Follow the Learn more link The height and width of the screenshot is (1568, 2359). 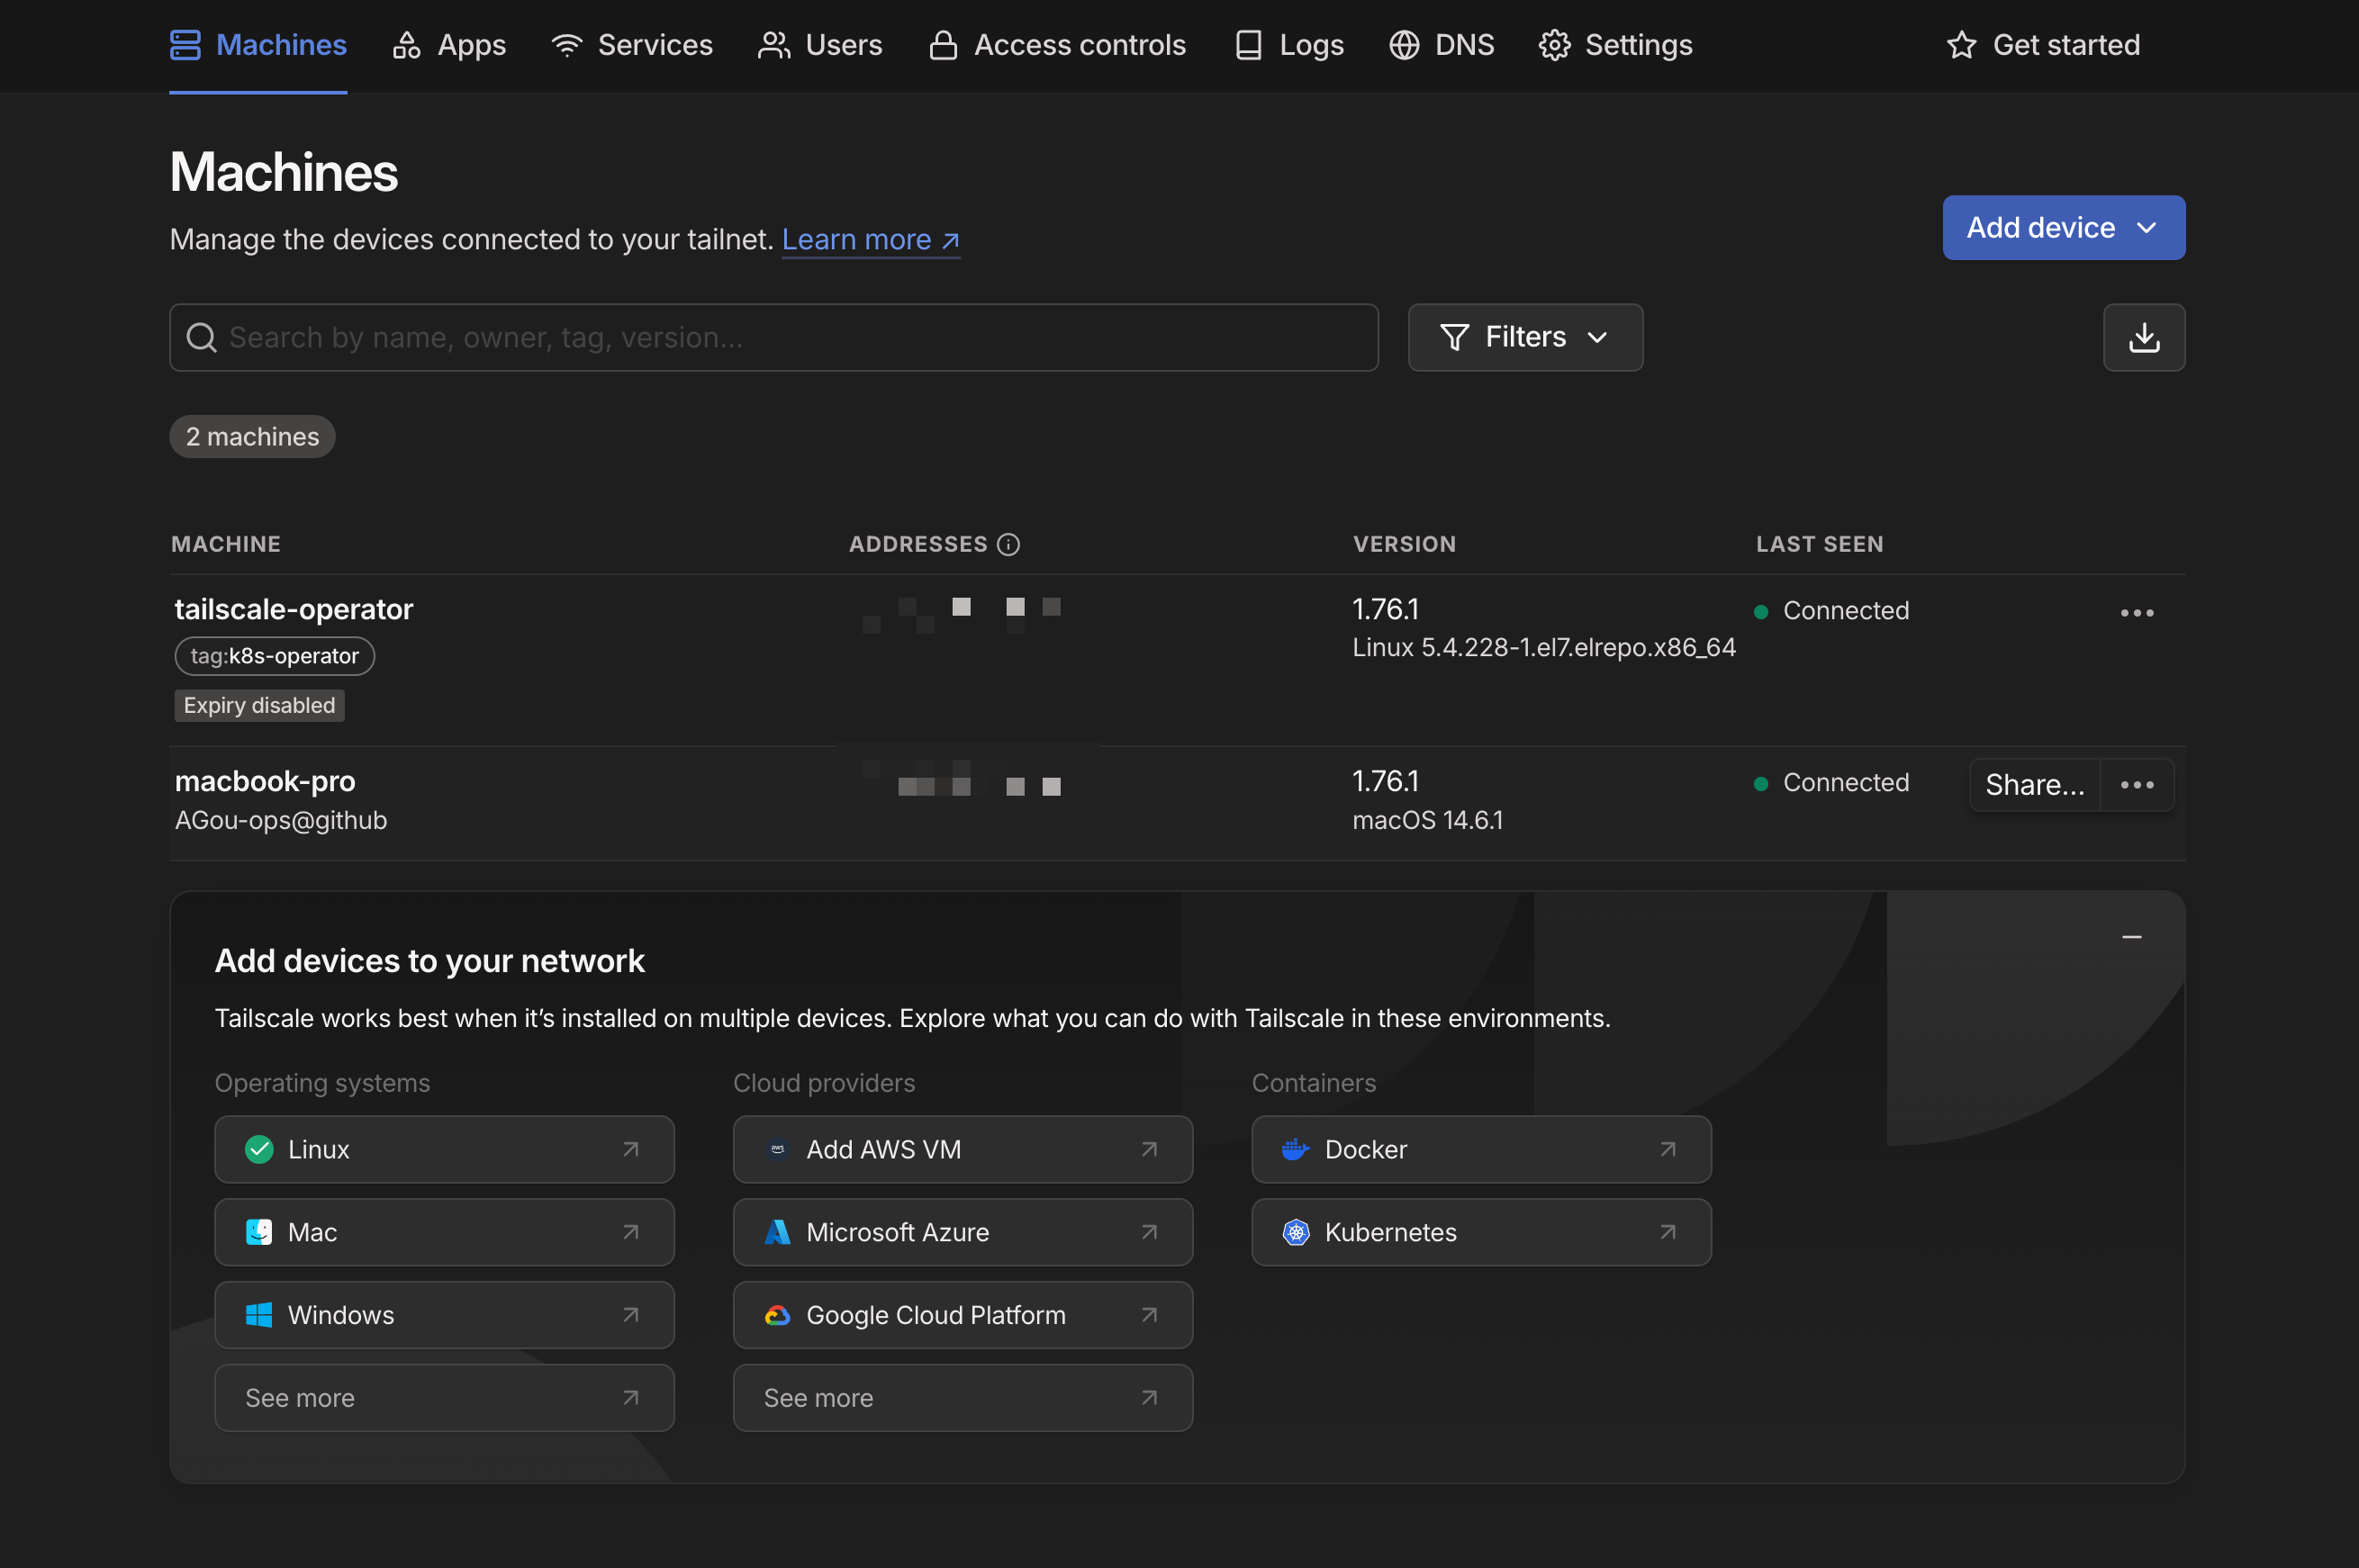pos(870,240)
